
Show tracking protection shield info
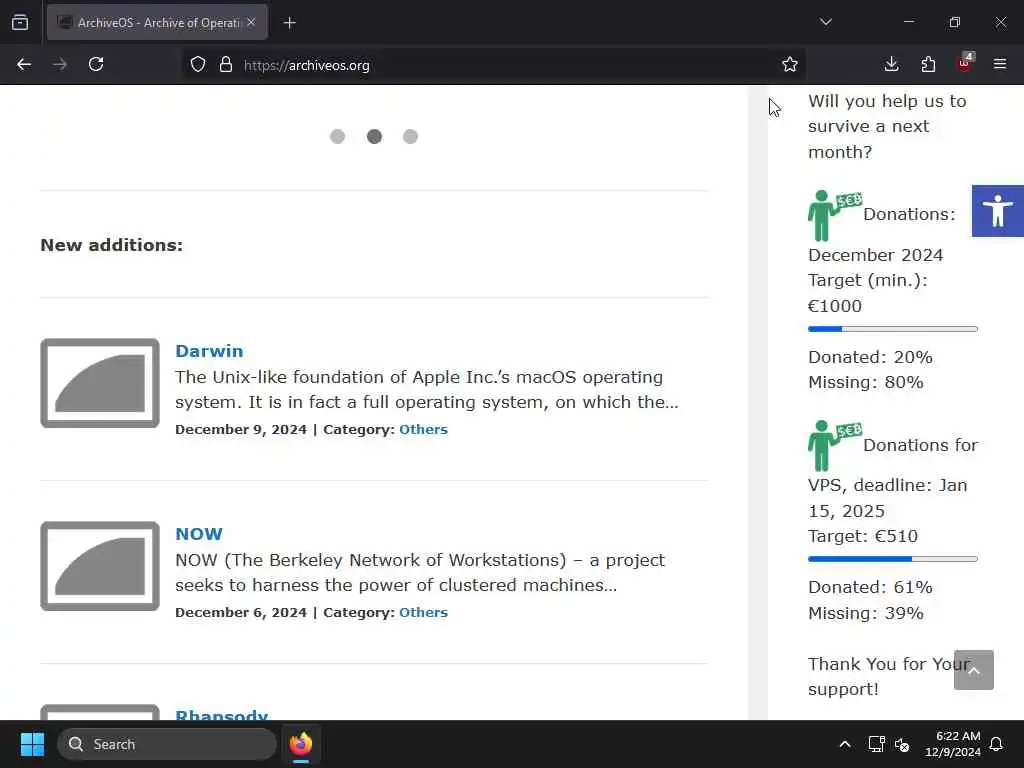198,65
